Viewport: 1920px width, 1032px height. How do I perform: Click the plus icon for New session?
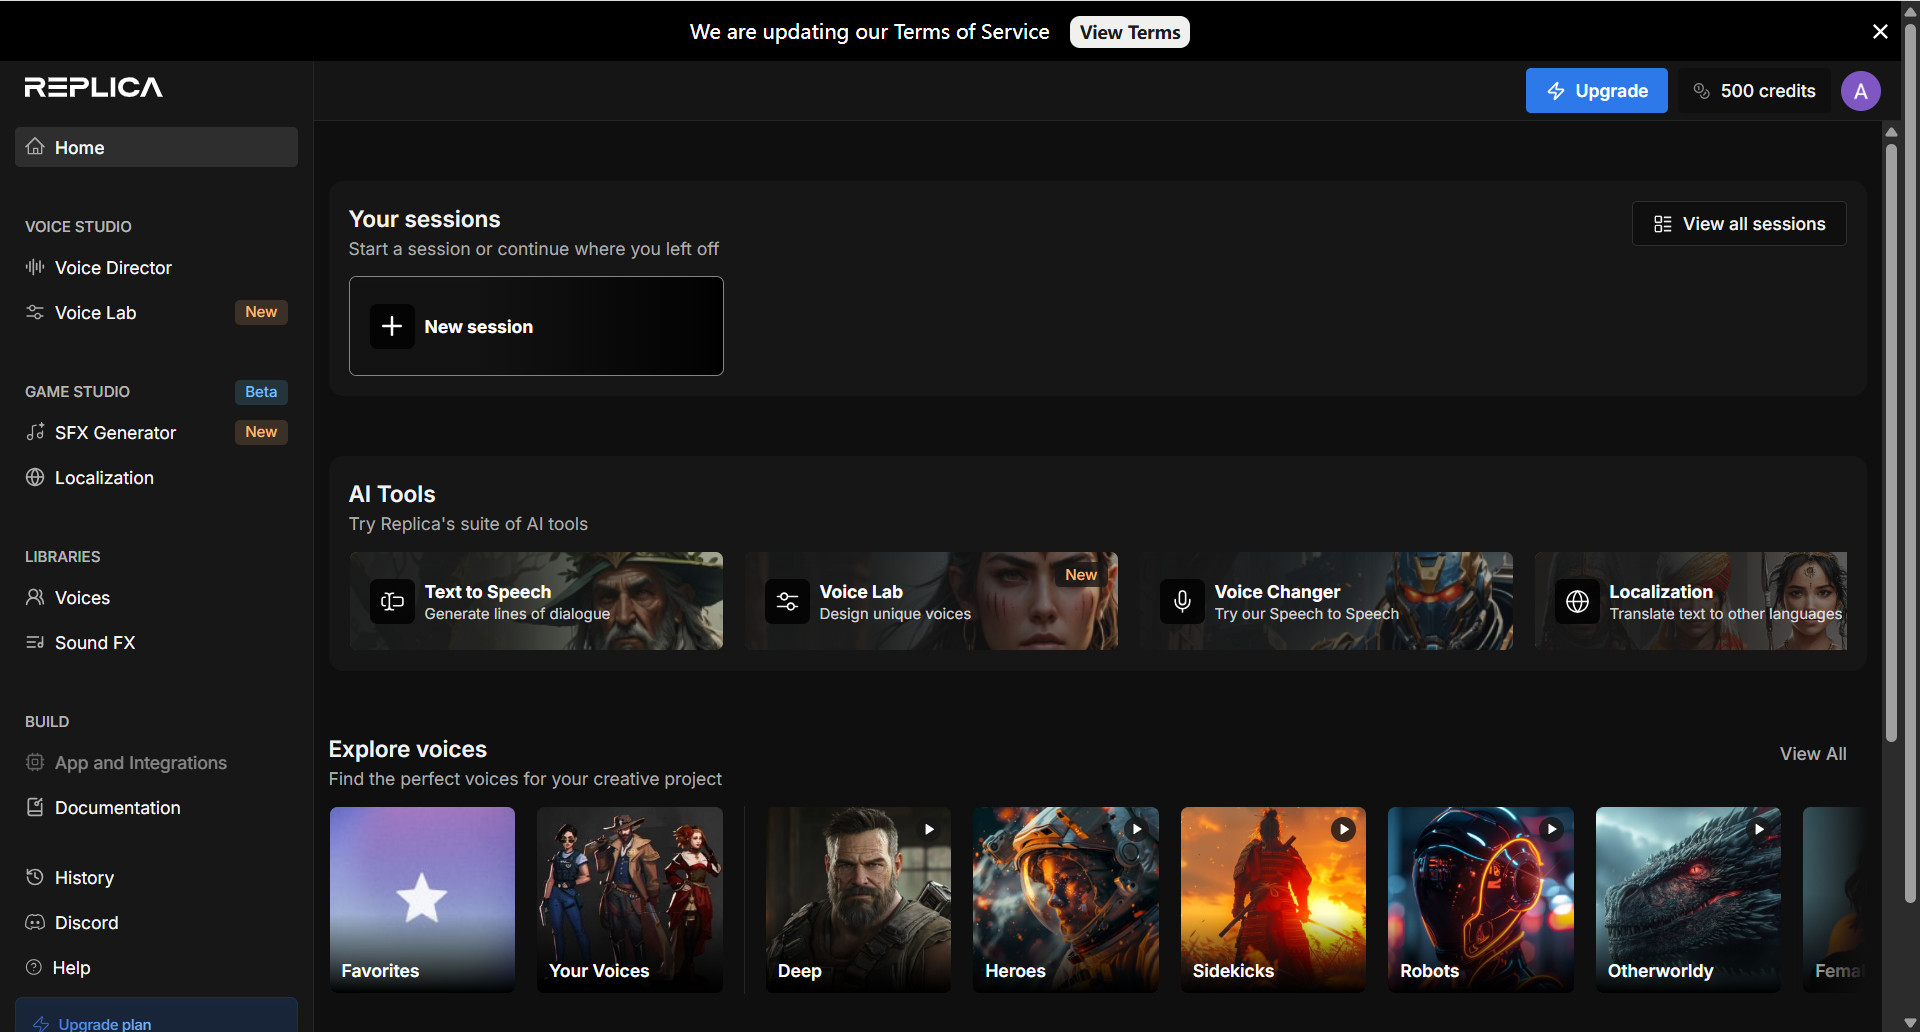click(x=392, y=327)
